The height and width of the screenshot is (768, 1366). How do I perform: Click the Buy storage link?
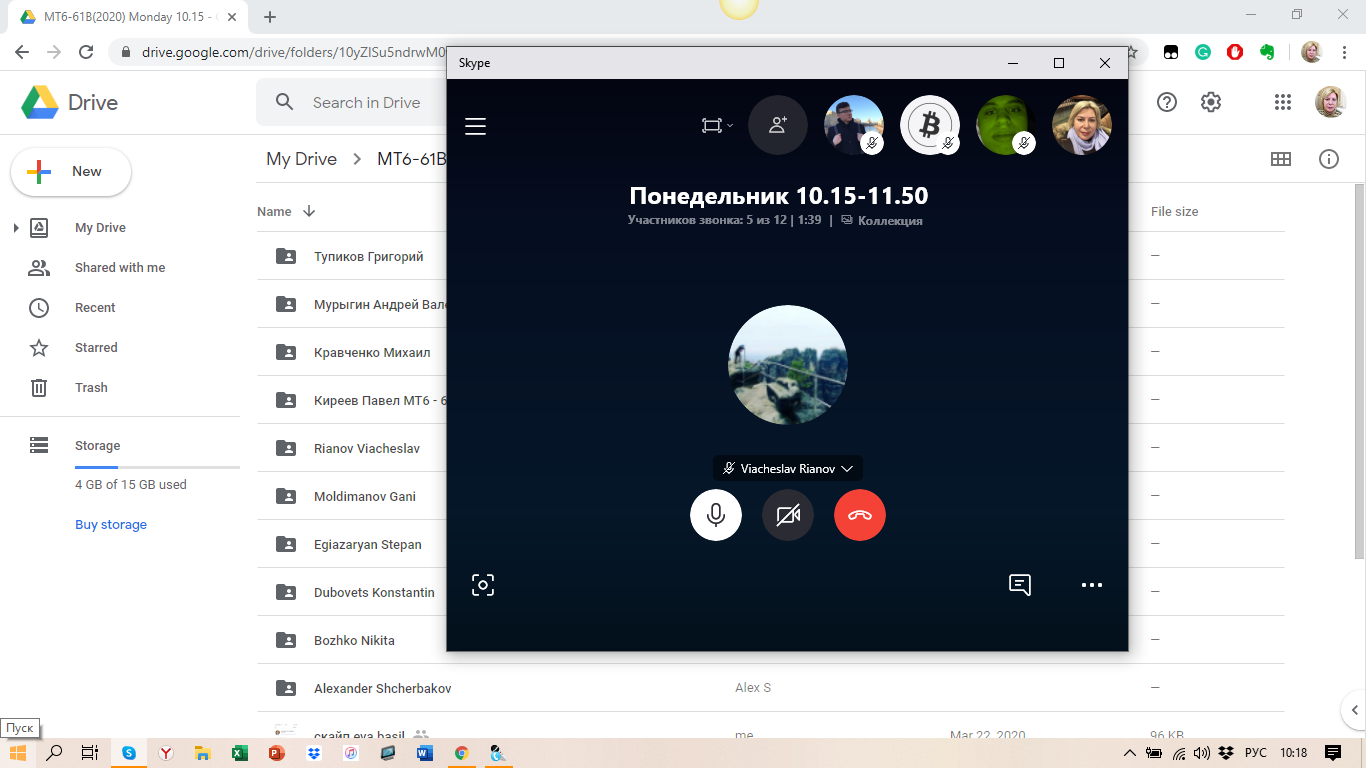[x=110, y=524]
